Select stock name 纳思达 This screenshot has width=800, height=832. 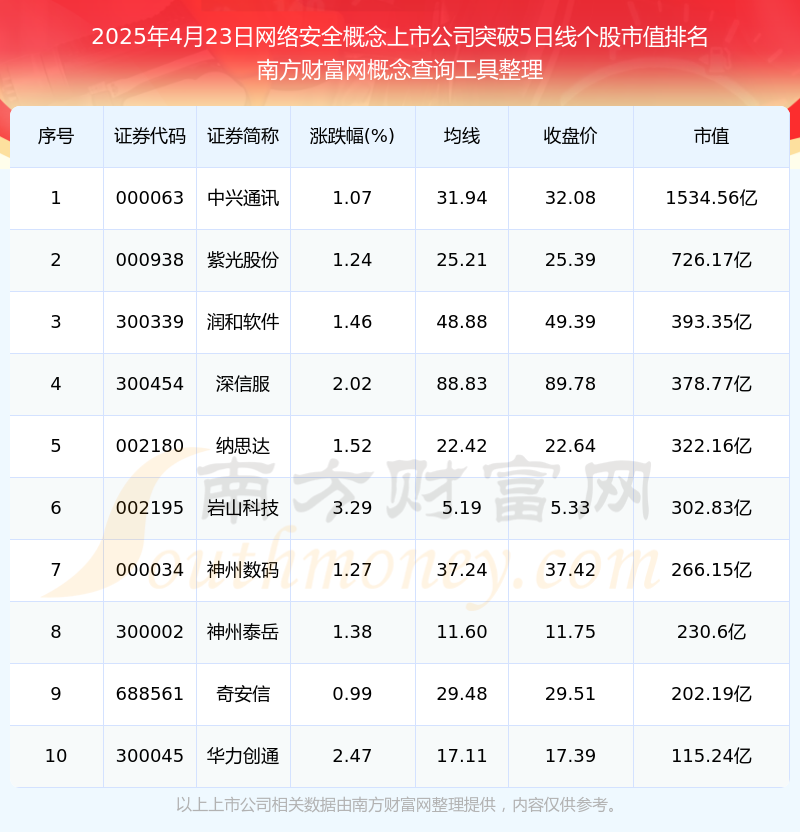point(243,446)
